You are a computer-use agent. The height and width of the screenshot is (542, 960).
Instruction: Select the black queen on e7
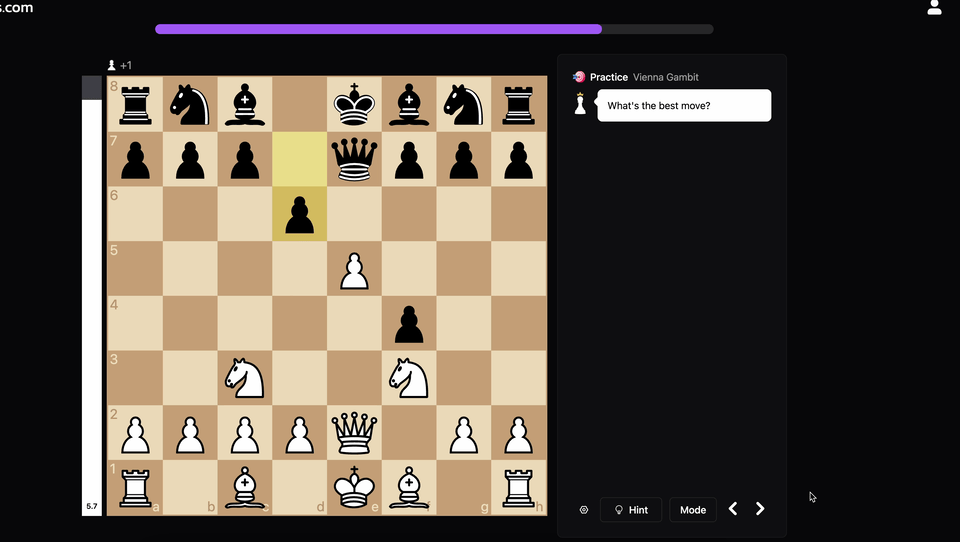coord(354,159)
